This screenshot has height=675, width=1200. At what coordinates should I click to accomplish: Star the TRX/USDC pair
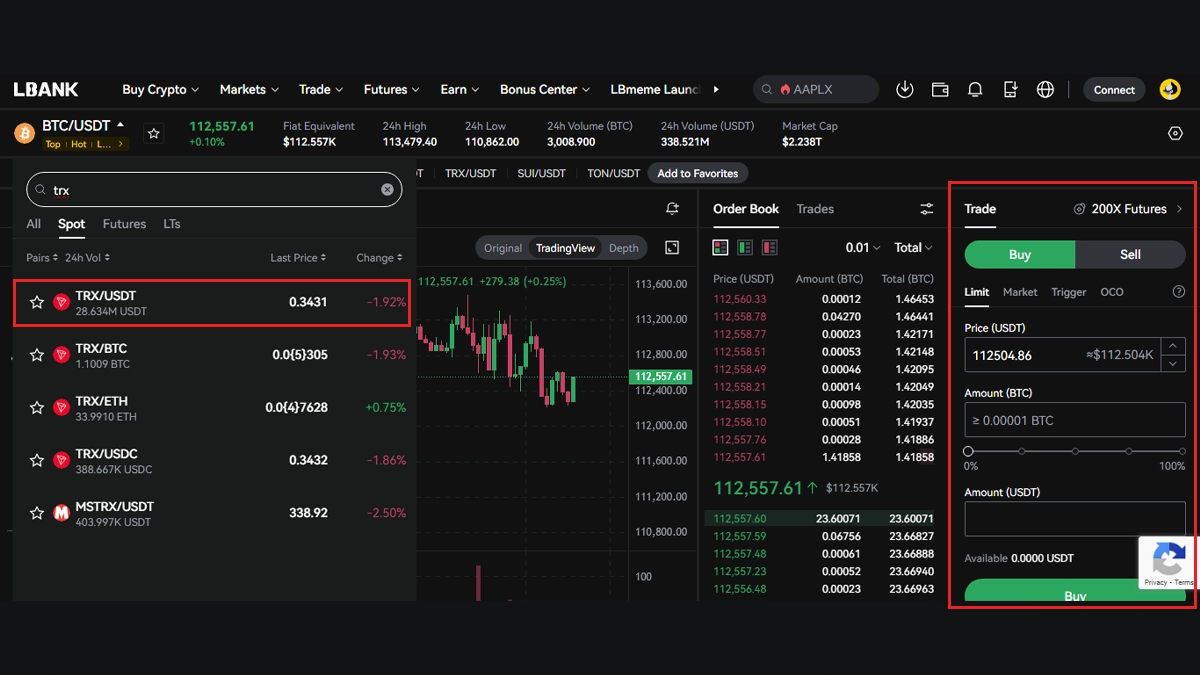(x=37, y=460)
